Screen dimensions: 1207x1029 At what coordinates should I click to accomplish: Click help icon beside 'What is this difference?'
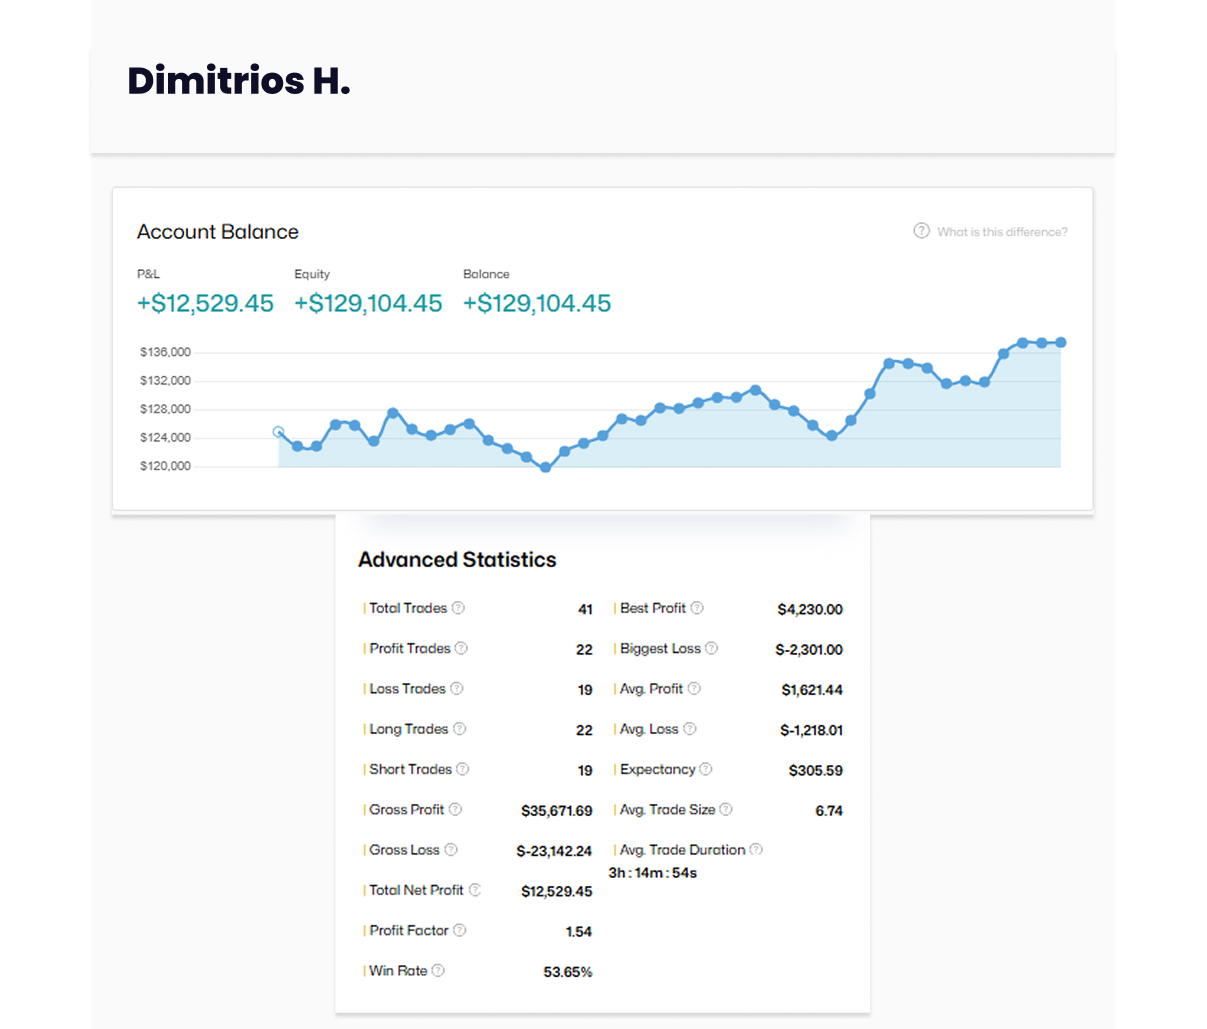pyautogui.click(x=921, y=231)
